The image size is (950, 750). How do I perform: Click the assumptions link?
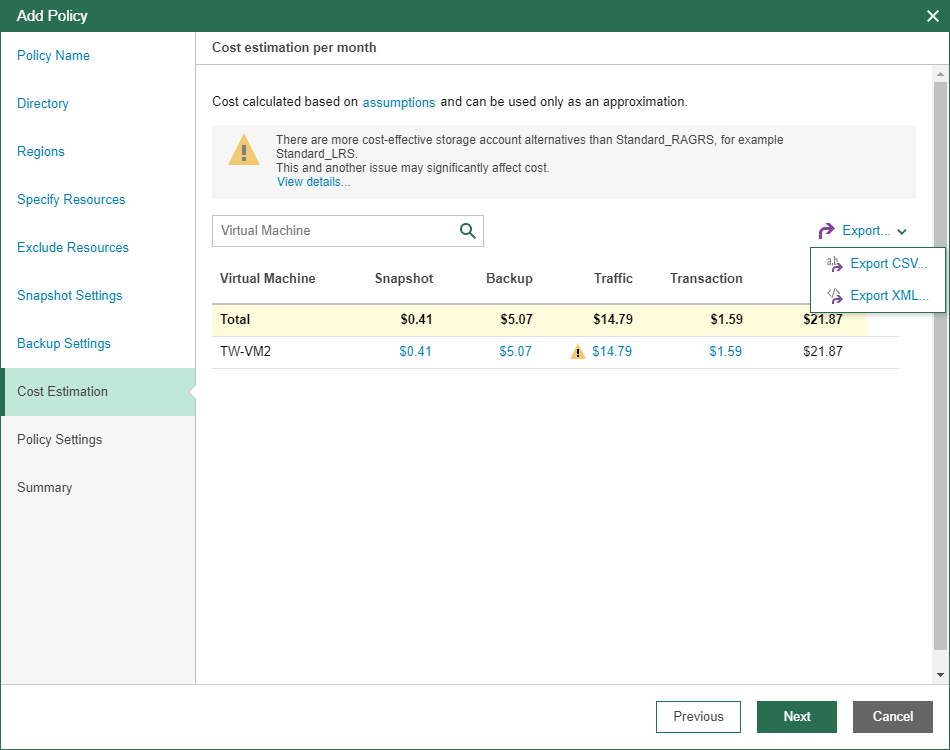[399, 102]
